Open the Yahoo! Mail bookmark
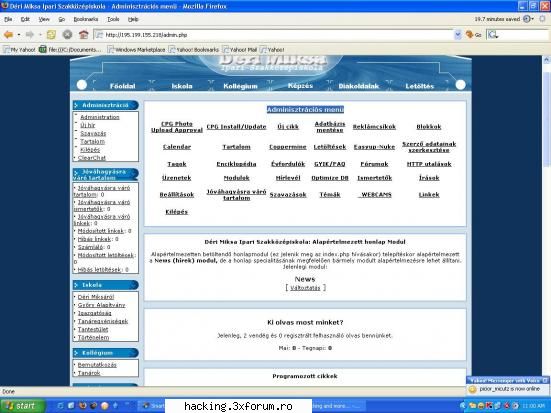The image size is (551, 413). tap(240, 50)
